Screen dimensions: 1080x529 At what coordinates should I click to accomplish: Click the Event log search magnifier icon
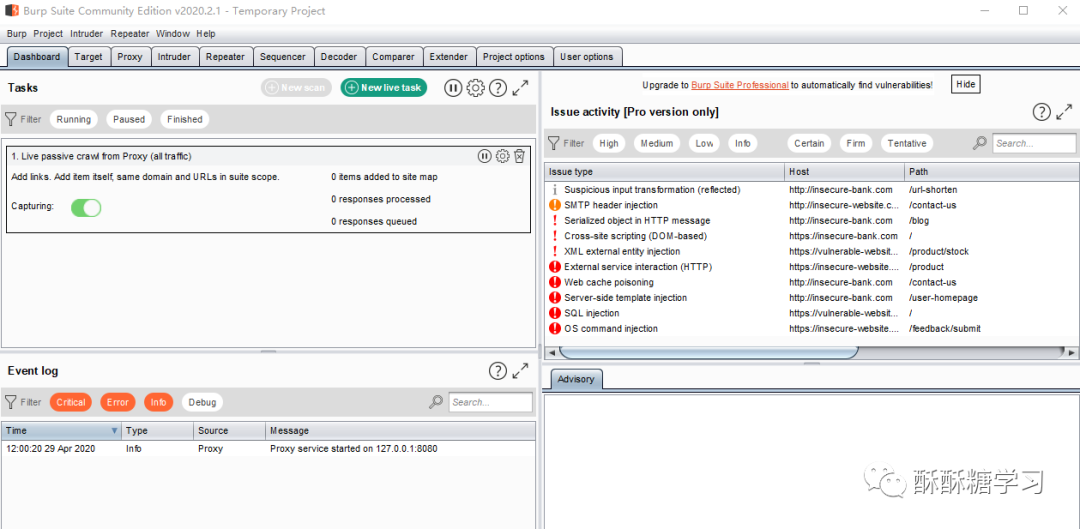(436, 402)
